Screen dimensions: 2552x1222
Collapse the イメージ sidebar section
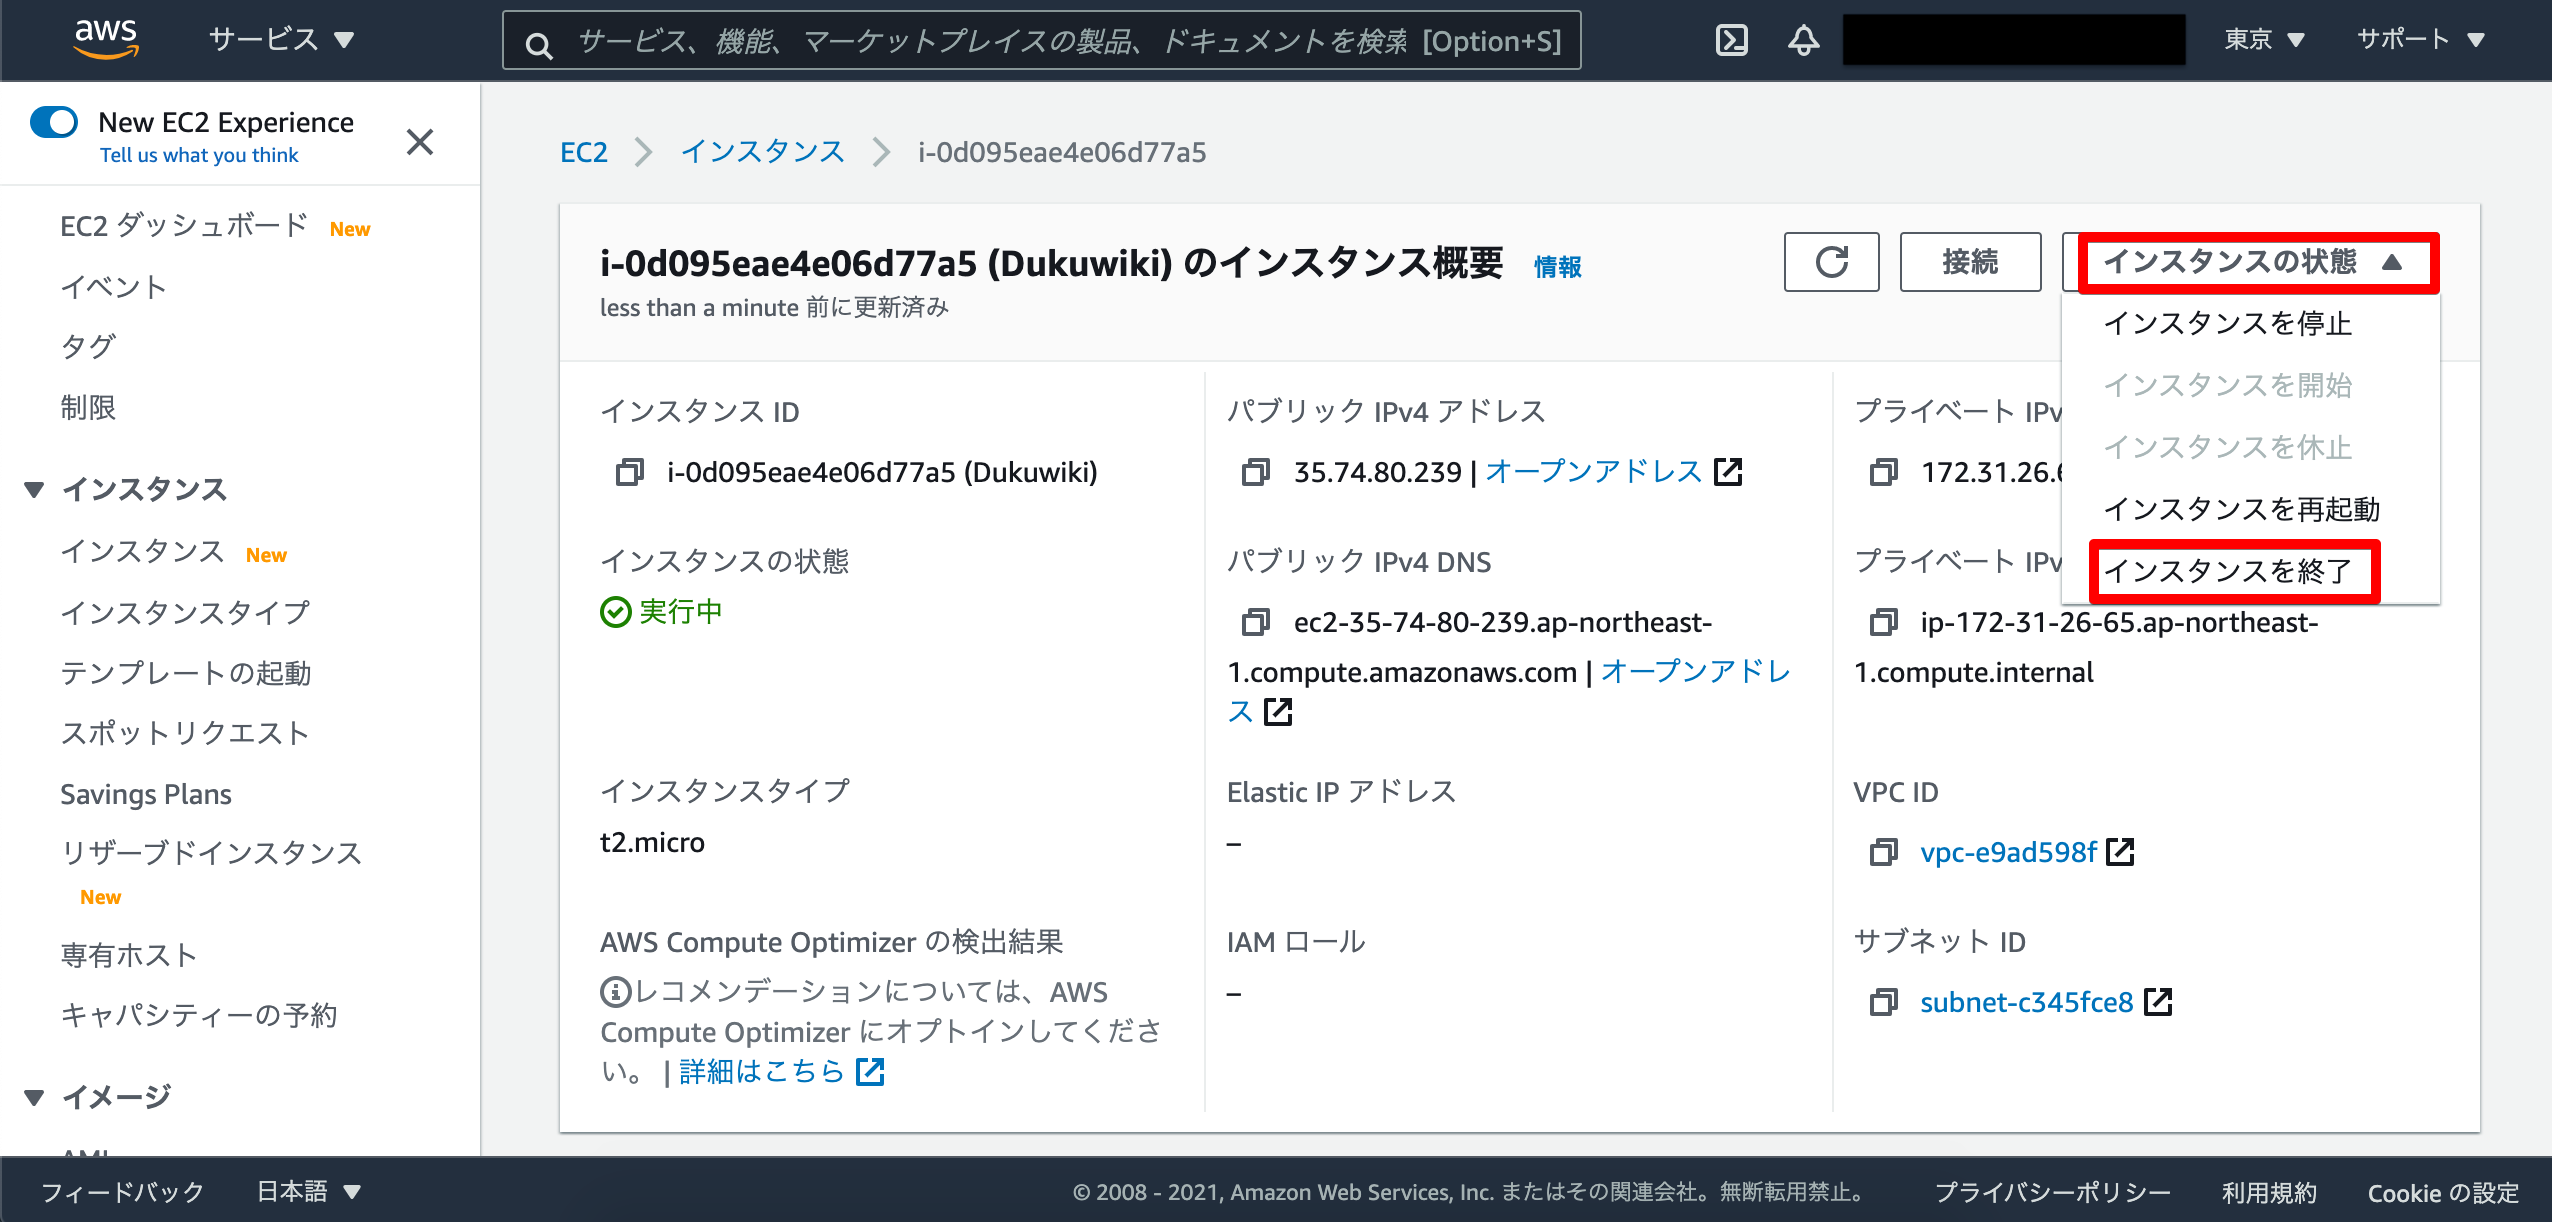pyautogui.click(x=34, y=1097)
